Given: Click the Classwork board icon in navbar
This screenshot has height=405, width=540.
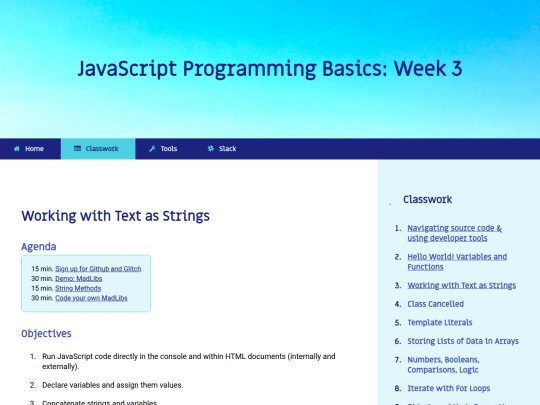Looking at the screenshot, I should (77, 149).
